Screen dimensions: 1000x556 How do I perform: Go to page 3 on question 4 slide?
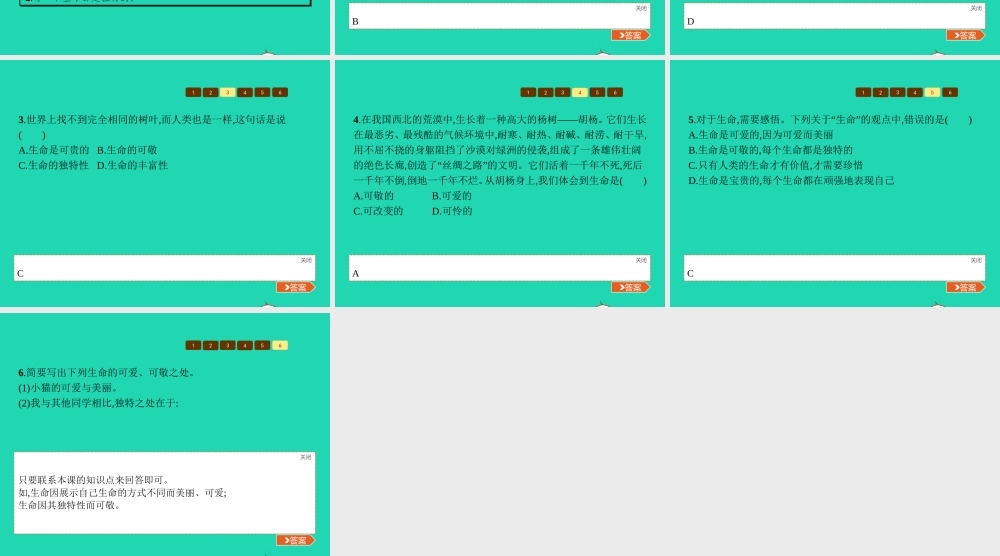562,92
